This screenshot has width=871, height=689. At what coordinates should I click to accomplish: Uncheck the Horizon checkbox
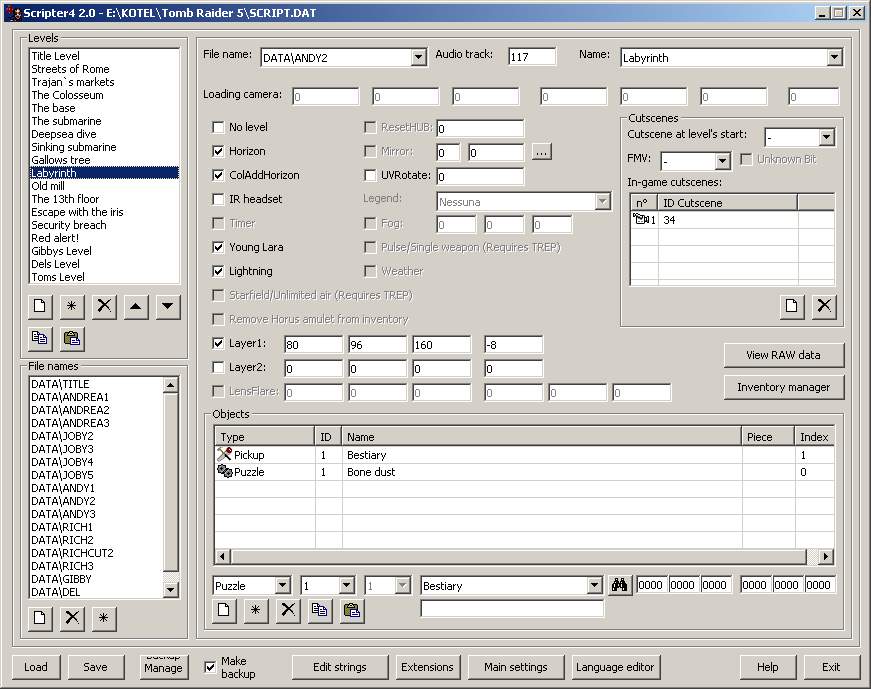218,151
